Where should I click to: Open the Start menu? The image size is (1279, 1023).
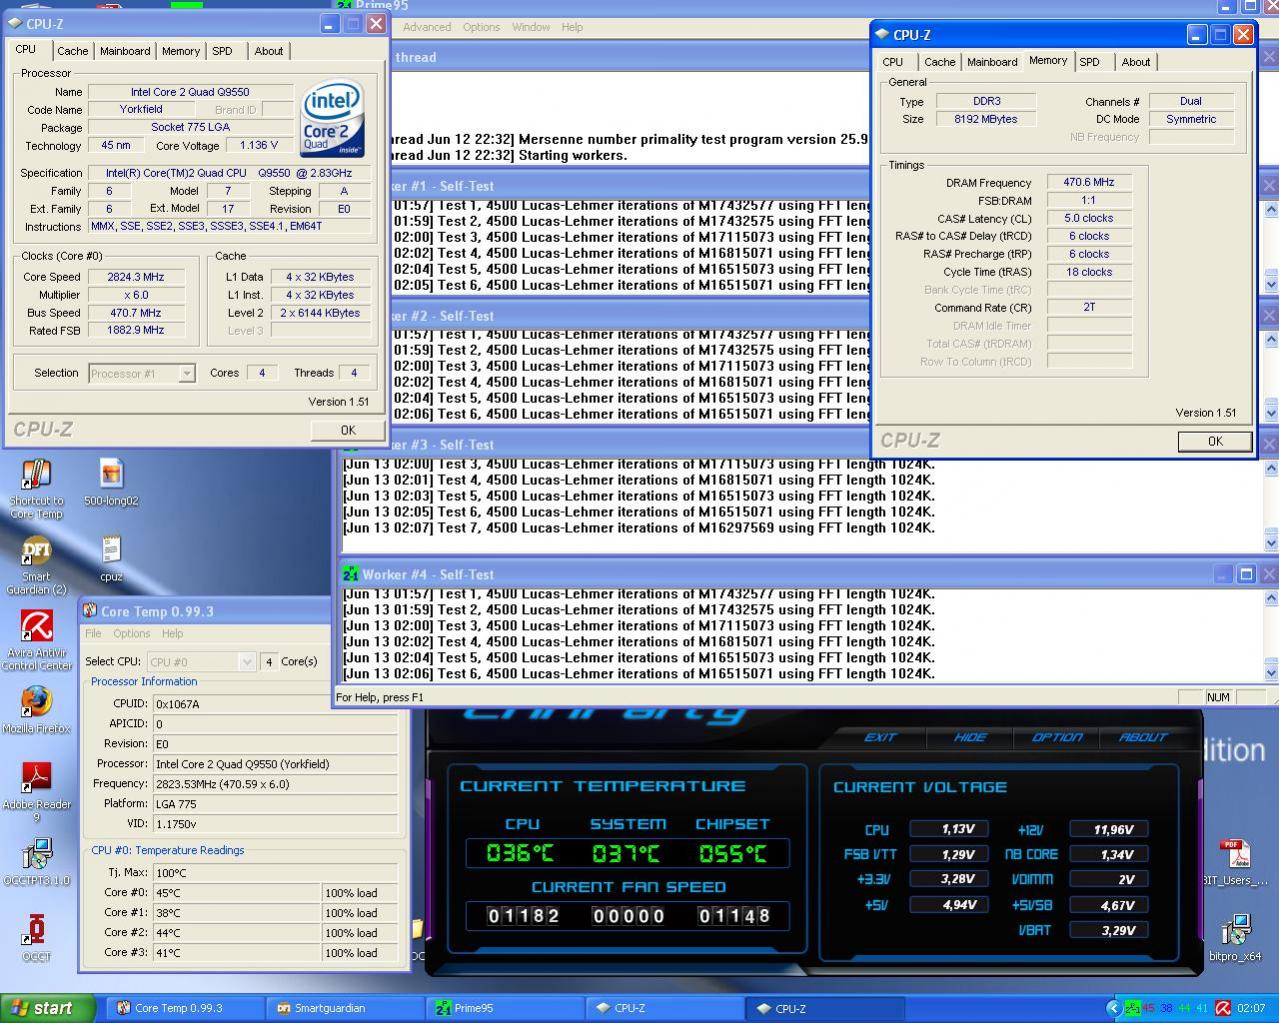(x=48, y=1008)
